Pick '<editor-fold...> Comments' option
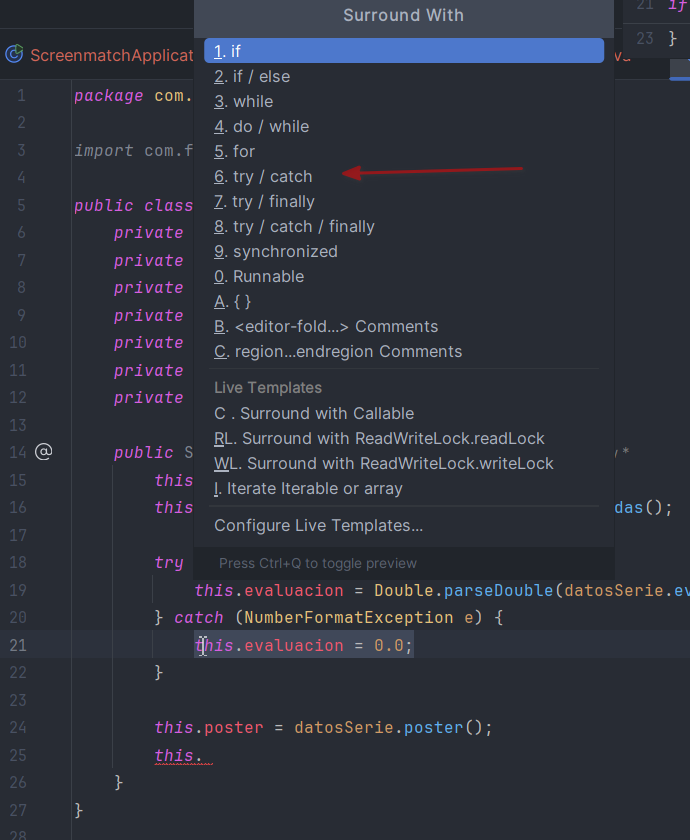The image size is (690, 840). pos(404,326)
